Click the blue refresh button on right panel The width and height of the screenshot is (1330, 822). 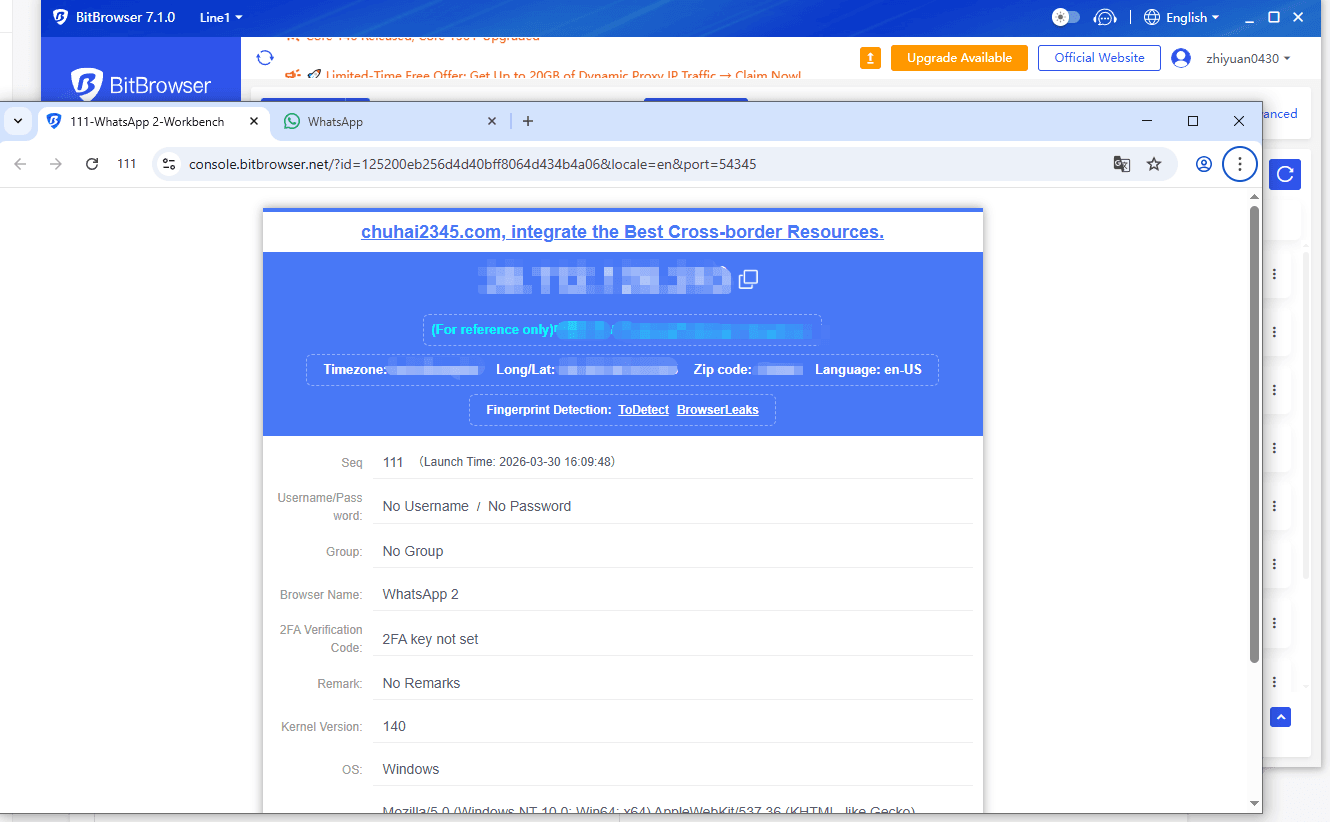tap(1285, 174)
